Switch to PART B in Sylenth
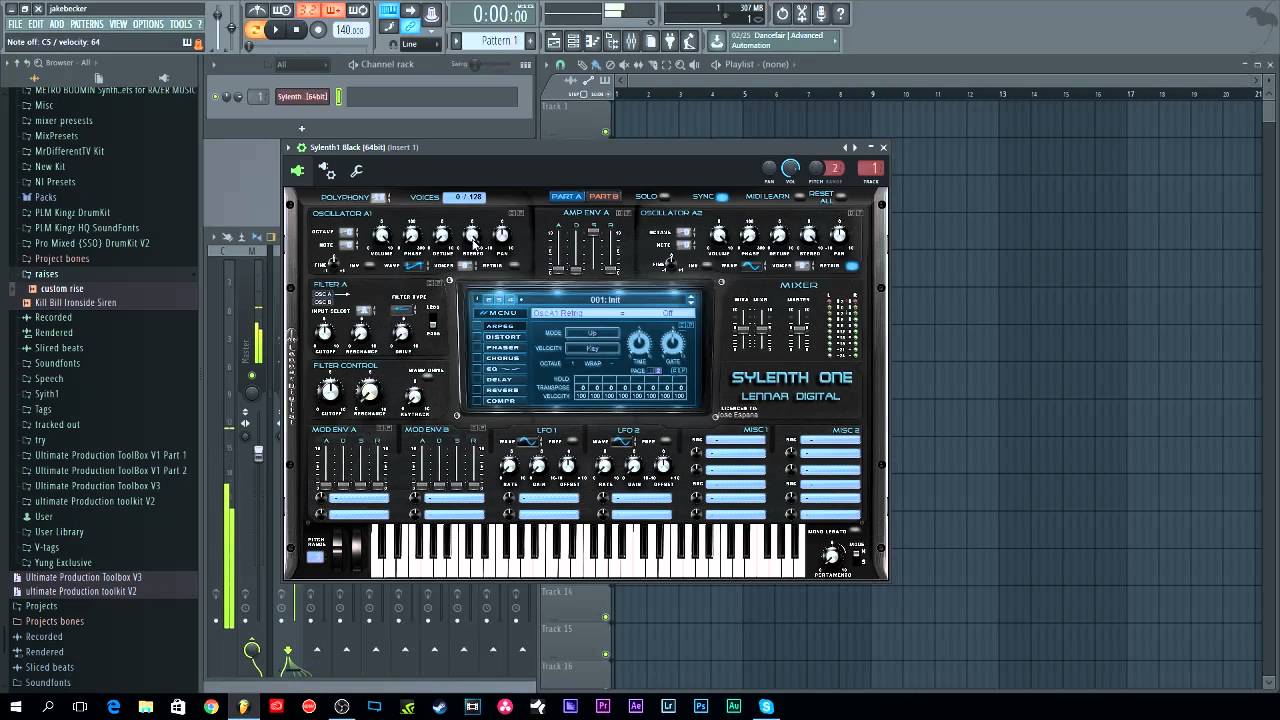 pyautogui.click(x=604, y=196)
